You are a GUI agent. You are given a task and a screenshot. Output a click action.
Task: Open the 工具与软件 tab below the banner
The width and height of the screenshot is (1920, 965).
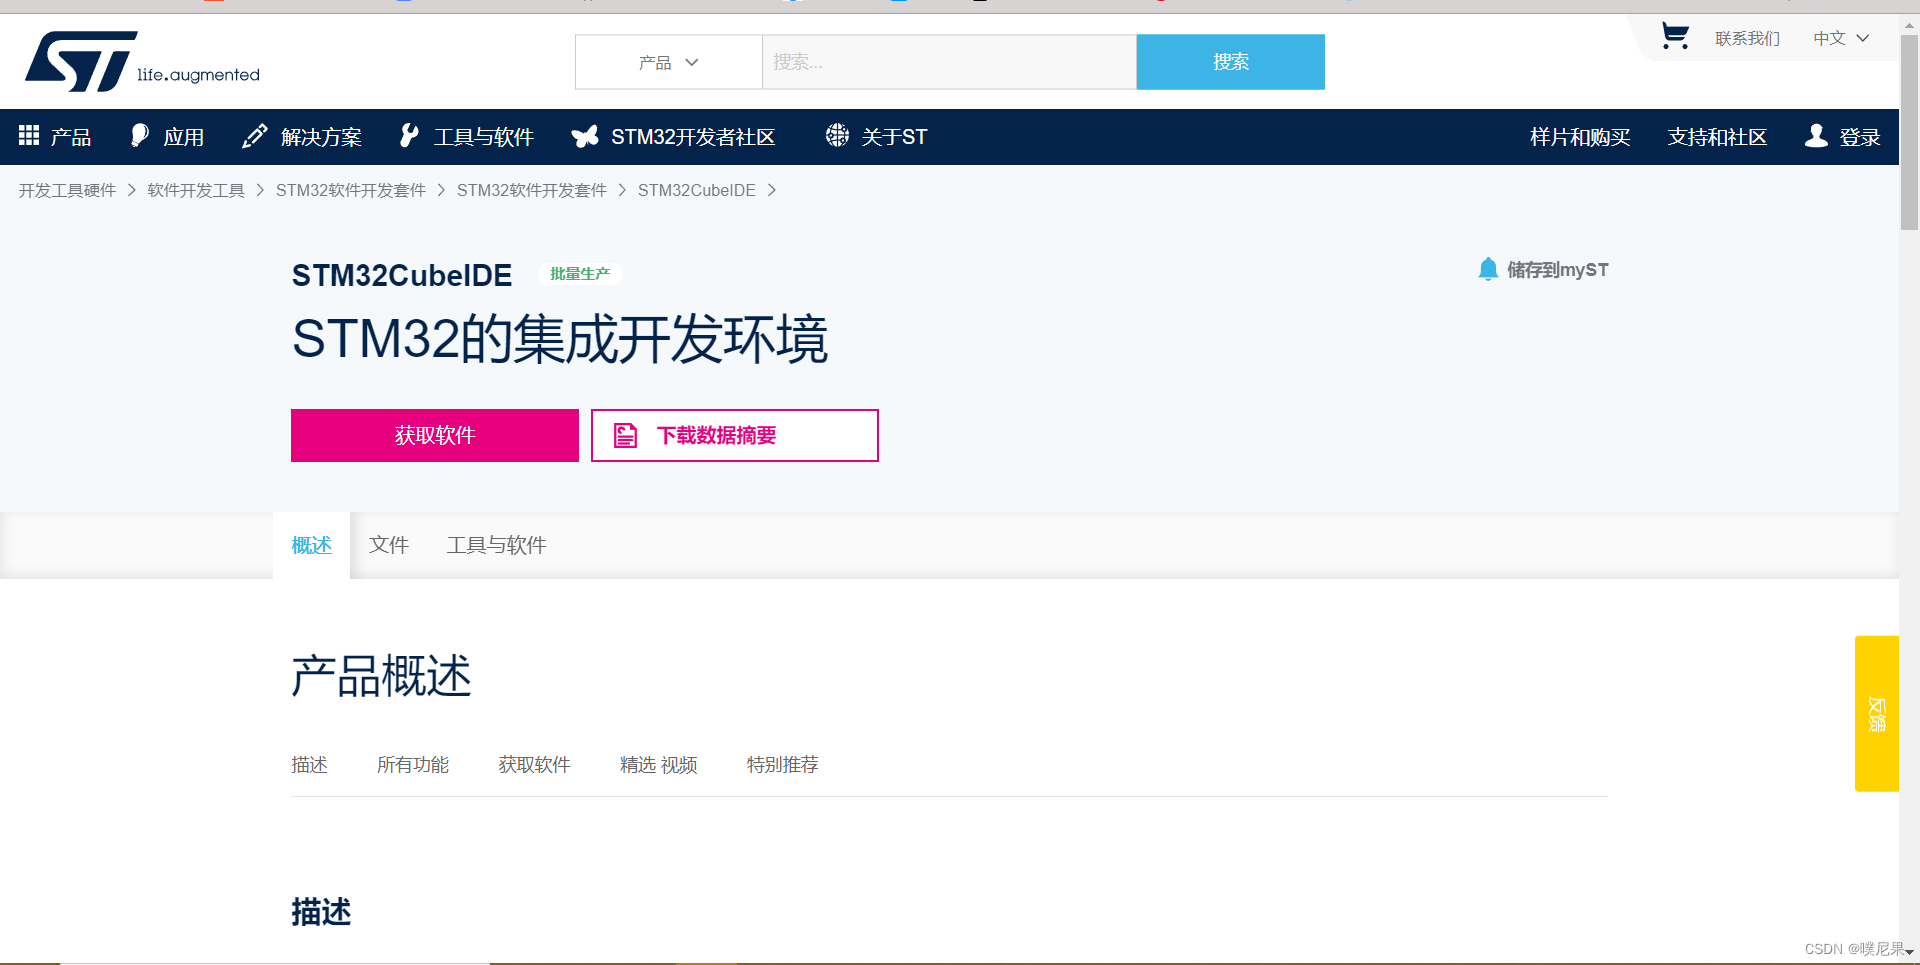(x=495, y=545)
